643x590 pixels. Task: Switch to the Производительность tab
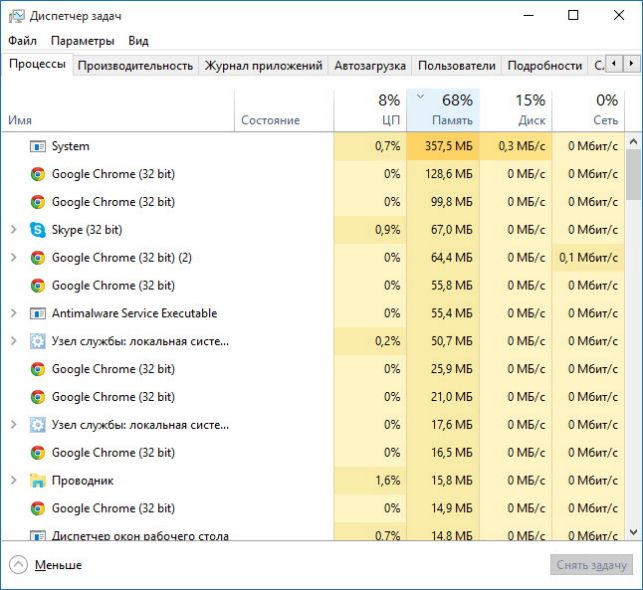[x=135, y=66]
